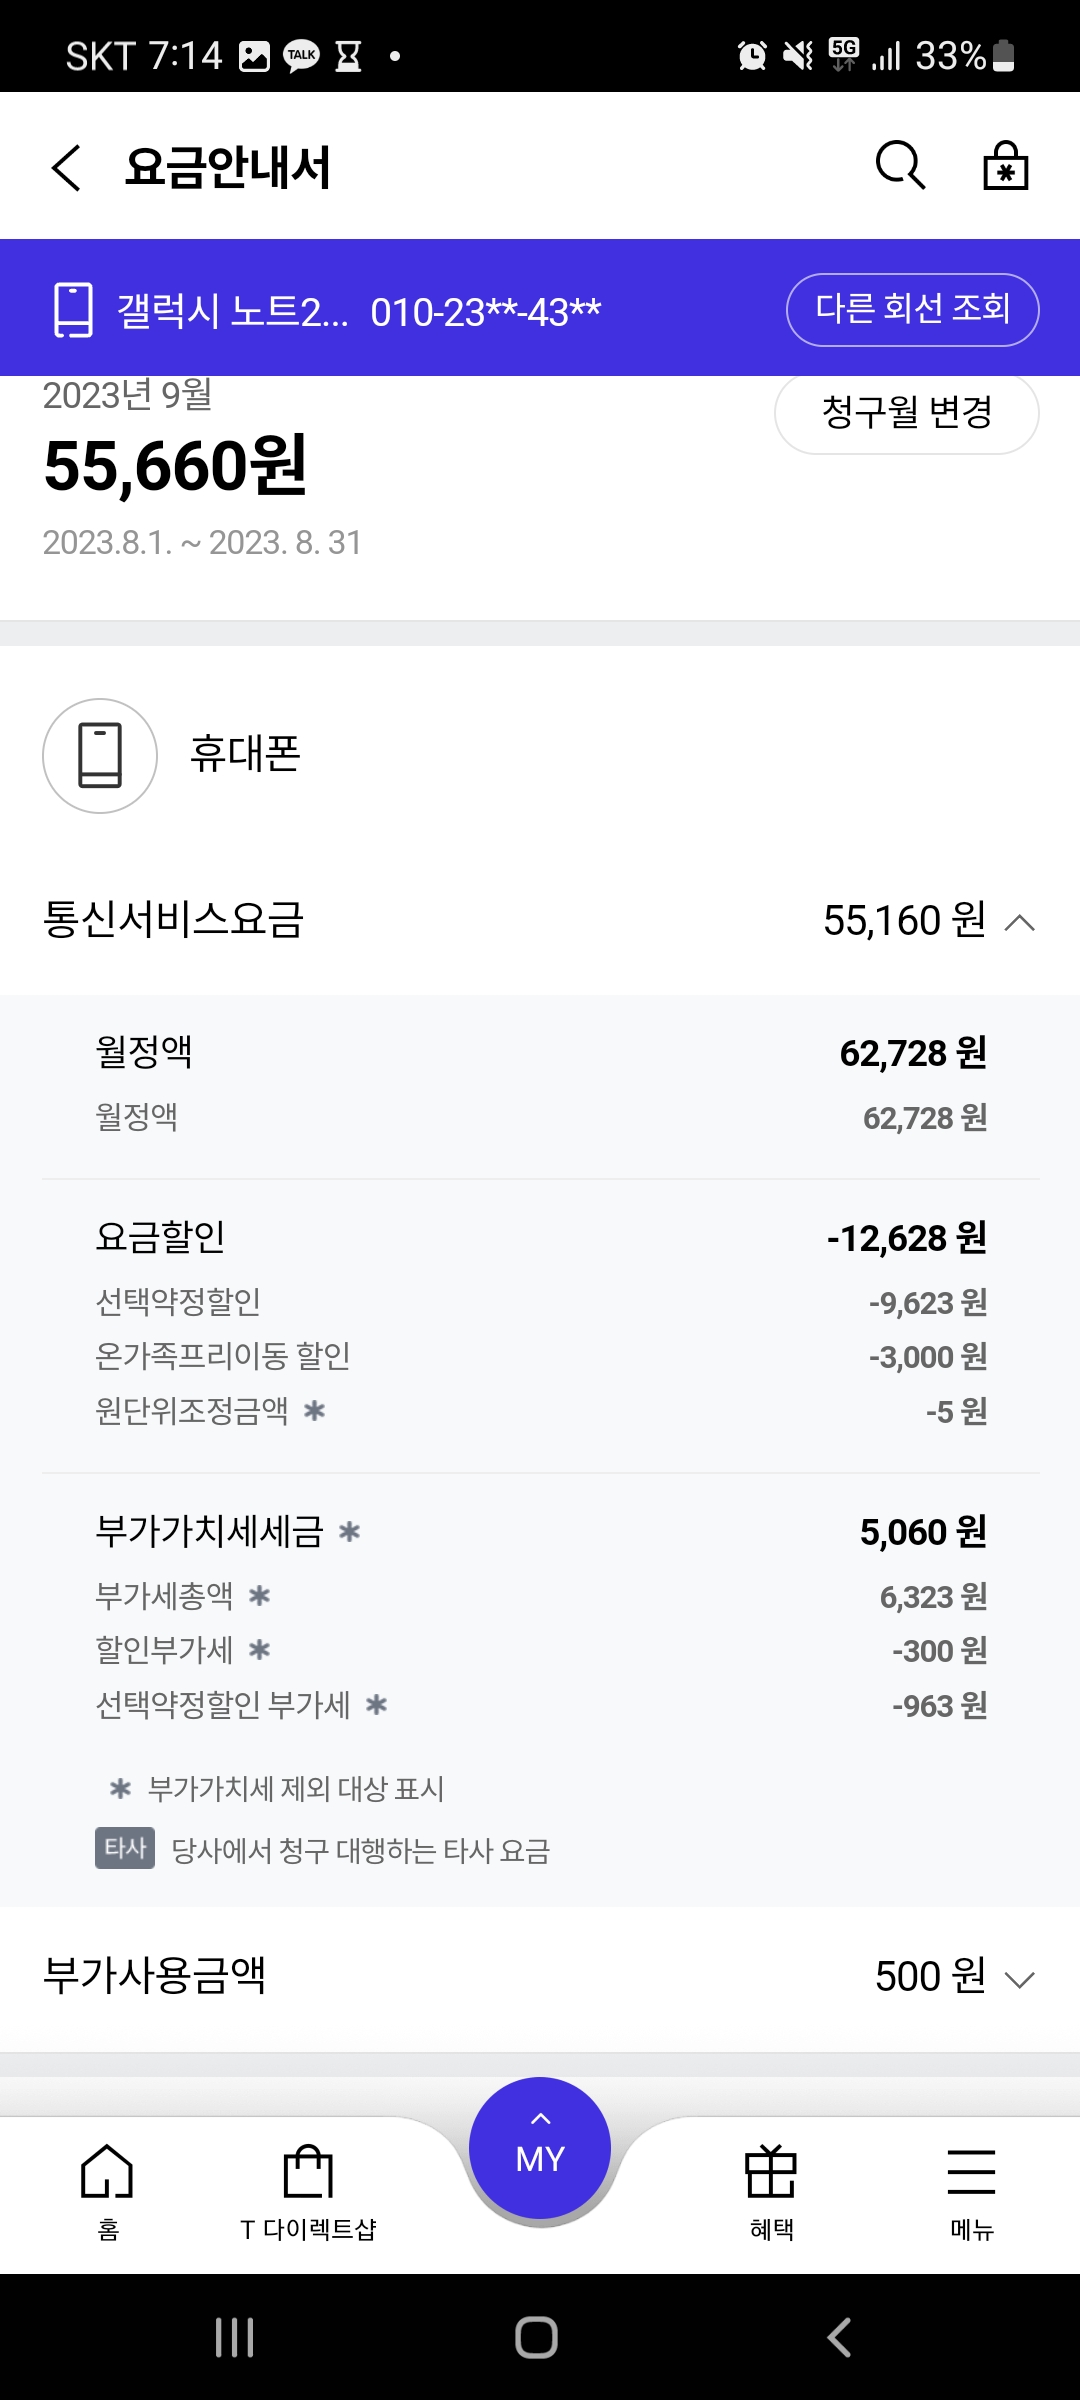1080x2400 pixels.
Task: Tap the asterisk beside 원단위조정금액
Action: (315, 1411)
